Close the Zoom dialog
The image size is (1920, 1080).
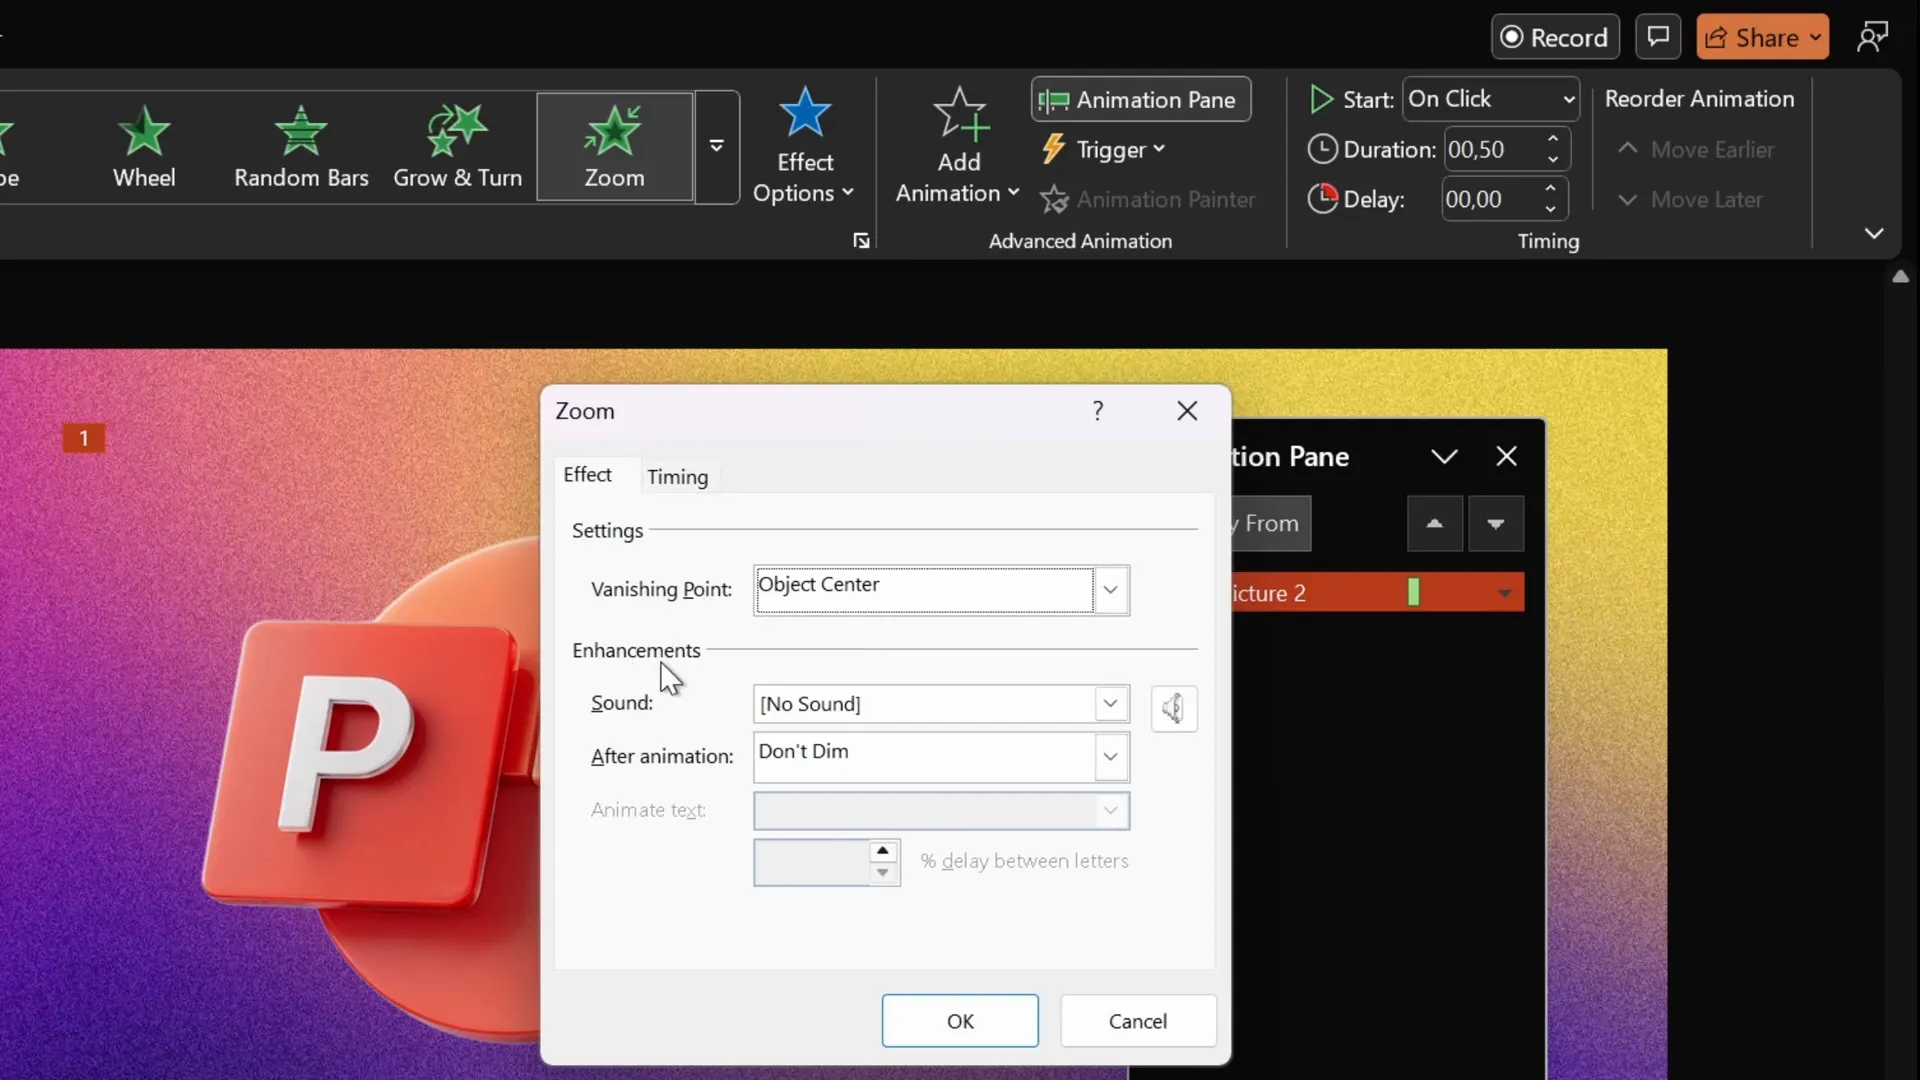click(1187, 411)
